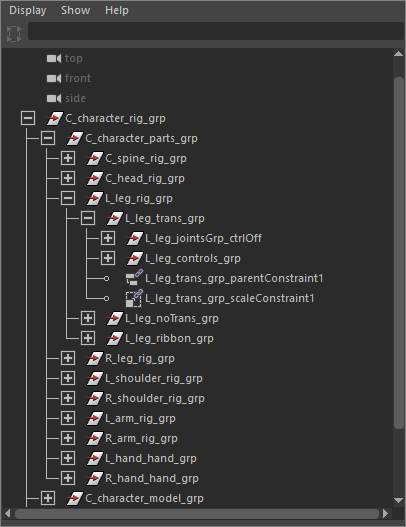
Task: Click the L_leg_ribbon_grp transform icon
Action: [x=115, y=338]
